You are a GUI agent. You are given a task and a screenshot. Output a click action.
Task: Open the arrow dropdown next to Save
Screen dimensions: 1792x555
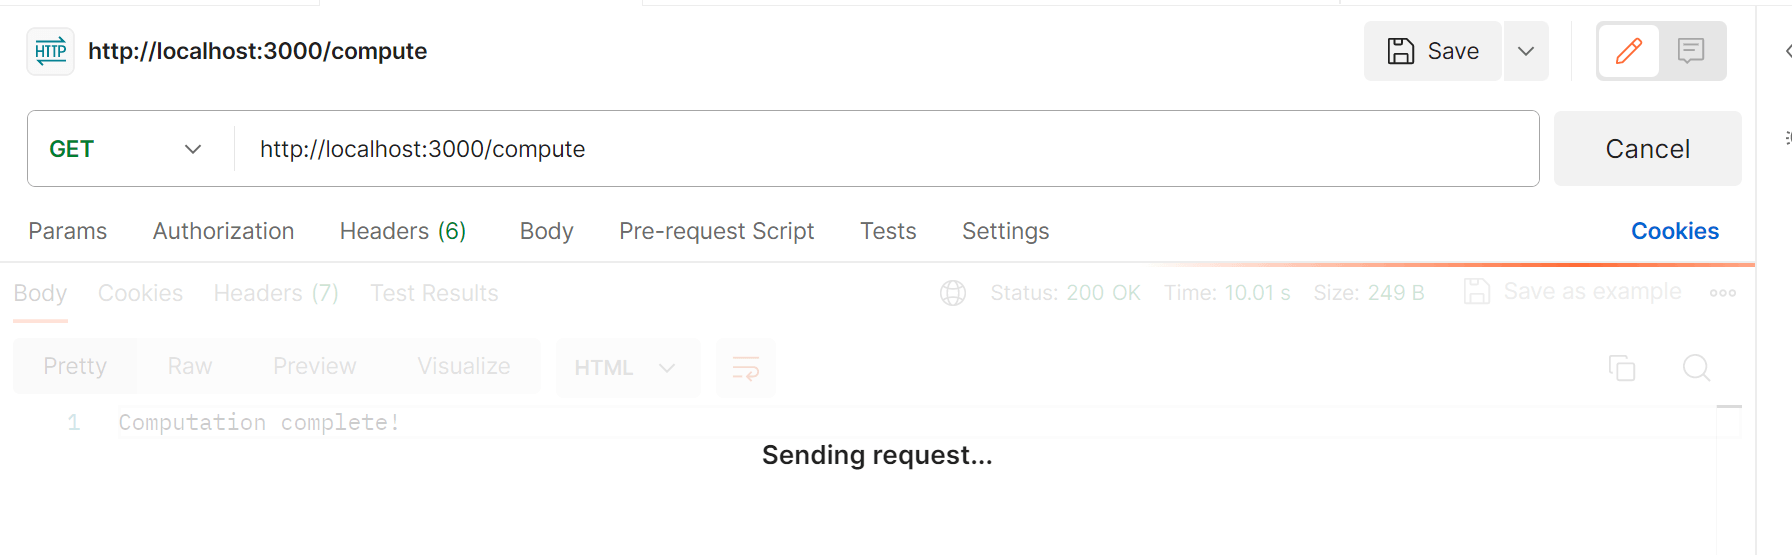[x=1526, y=51]
